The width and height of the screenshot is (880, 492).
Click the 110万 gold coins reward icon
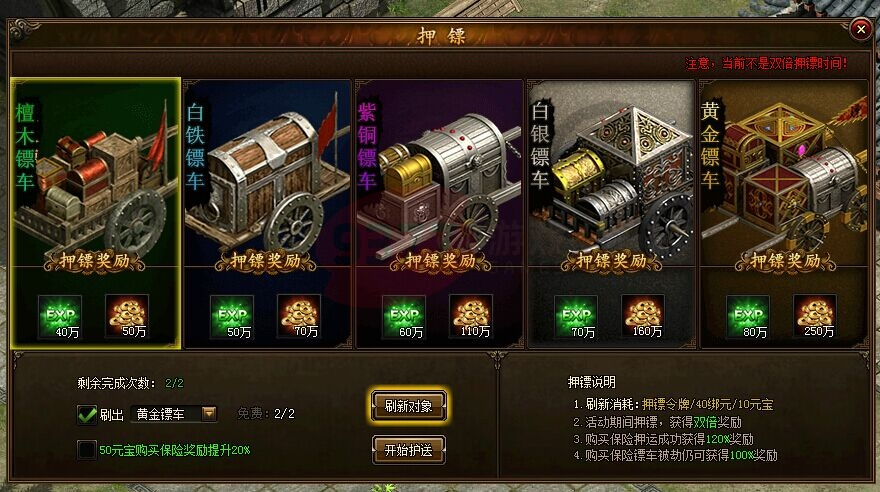(471, 317)
